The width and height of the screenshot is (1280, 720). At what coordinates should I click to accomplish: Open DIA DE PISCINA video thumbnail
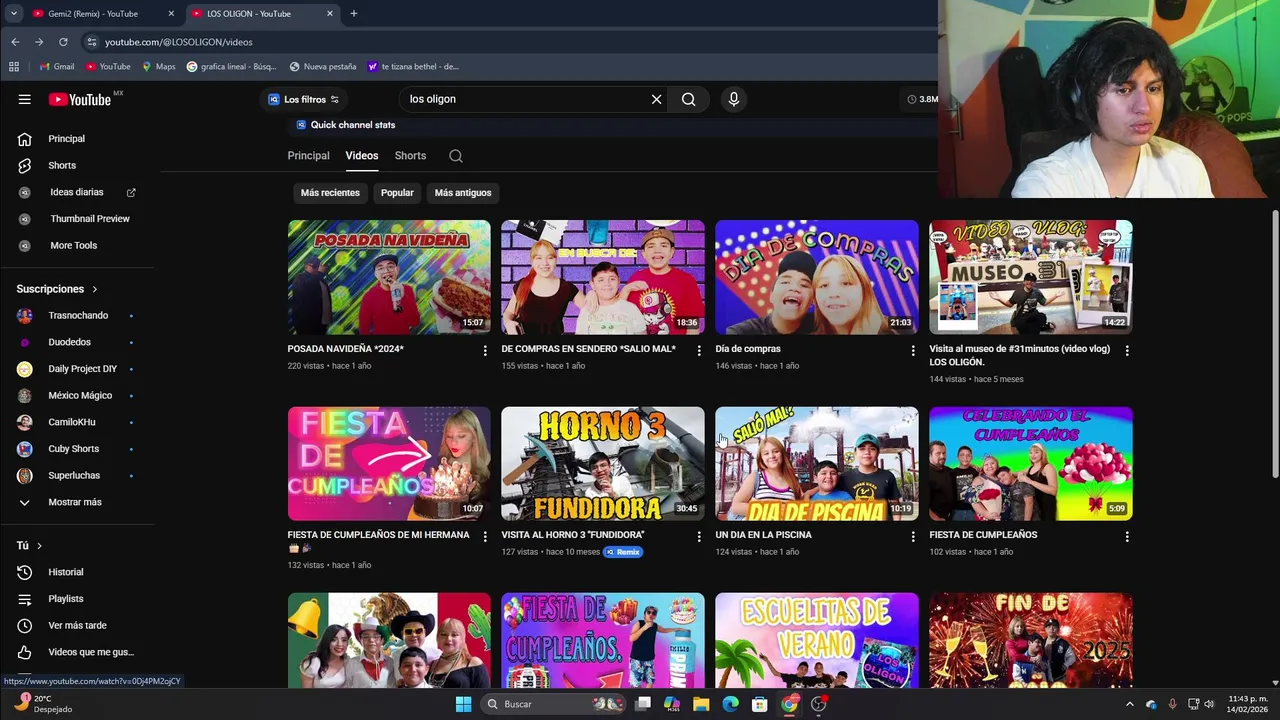coord(817,463)
